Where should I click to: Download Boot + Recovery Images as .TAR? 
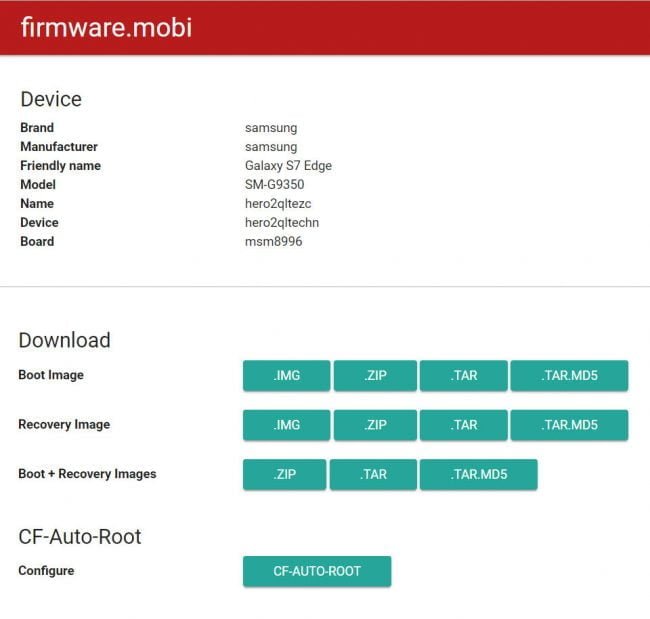click(373, 474)
